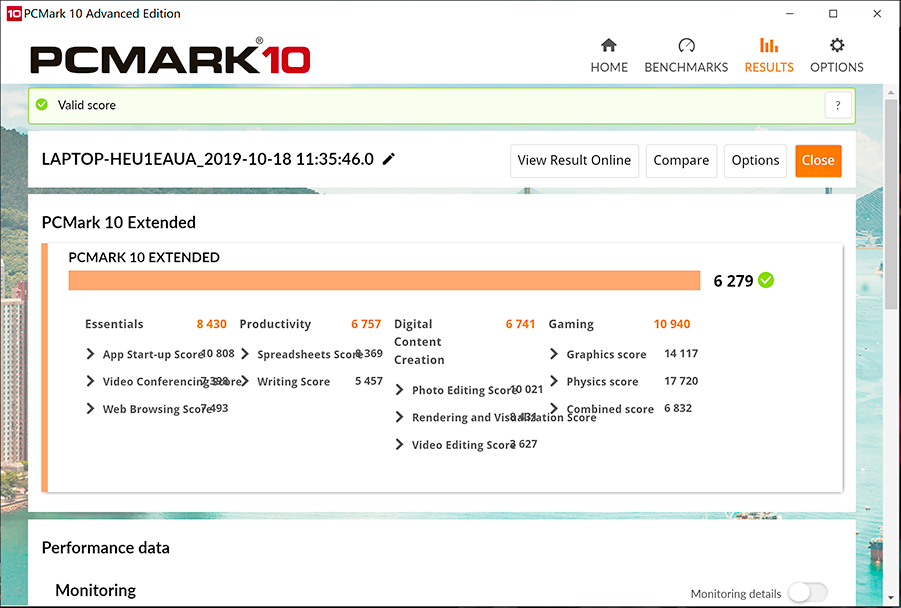901x608 pixels.
Task: Click the result name LAPTOP-HEU1EAUA text
Action: coord(207,159)
